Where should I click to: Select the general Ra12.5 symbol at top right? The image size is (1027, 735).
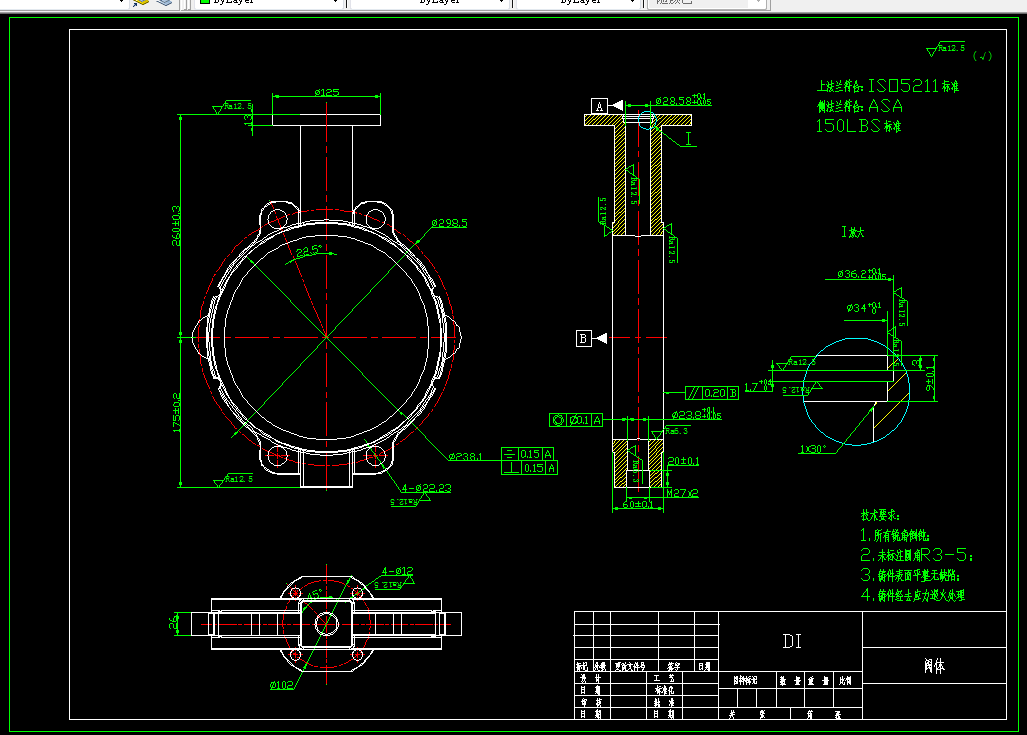click(x=946, y=50)
